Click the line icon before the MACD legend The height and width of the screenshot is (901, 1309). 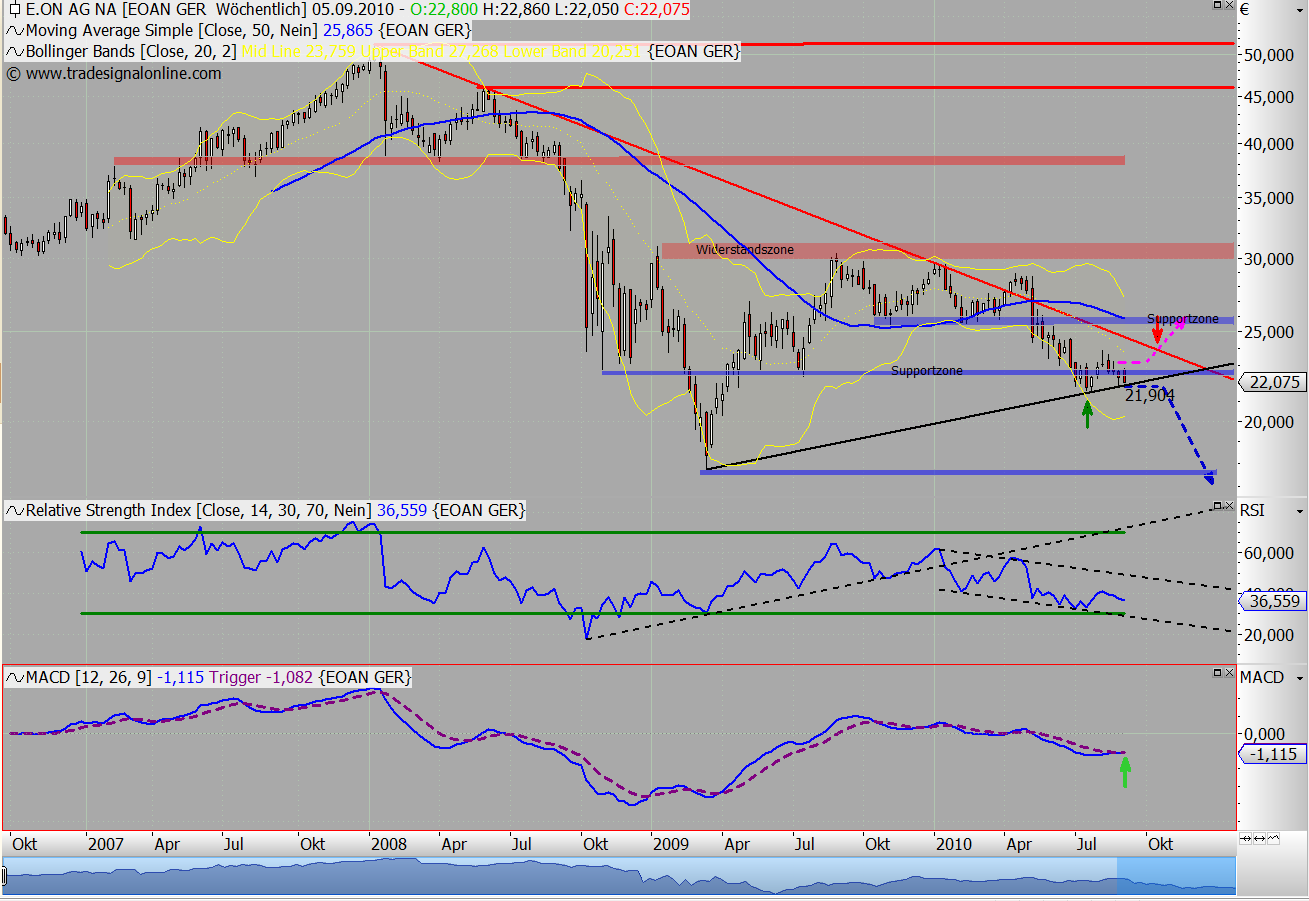14,678
